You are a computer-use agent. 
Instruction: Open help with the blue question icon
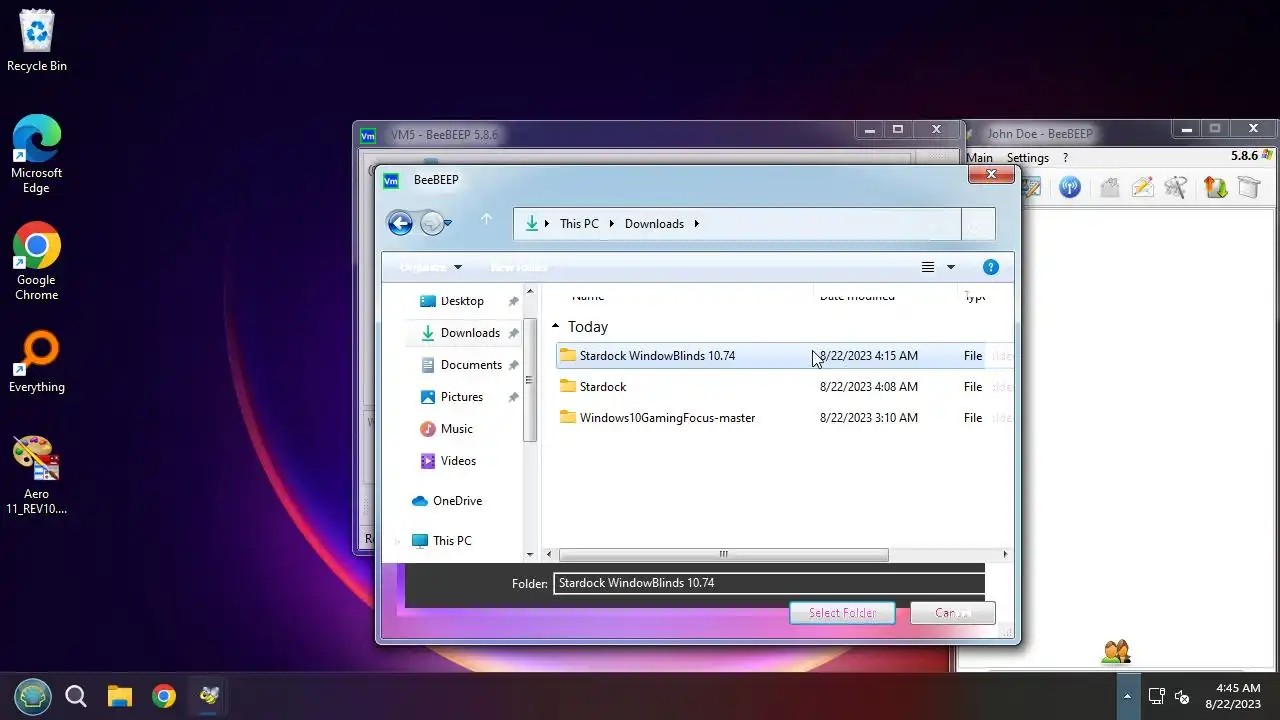pyautogui.click(x=991, y=267)
